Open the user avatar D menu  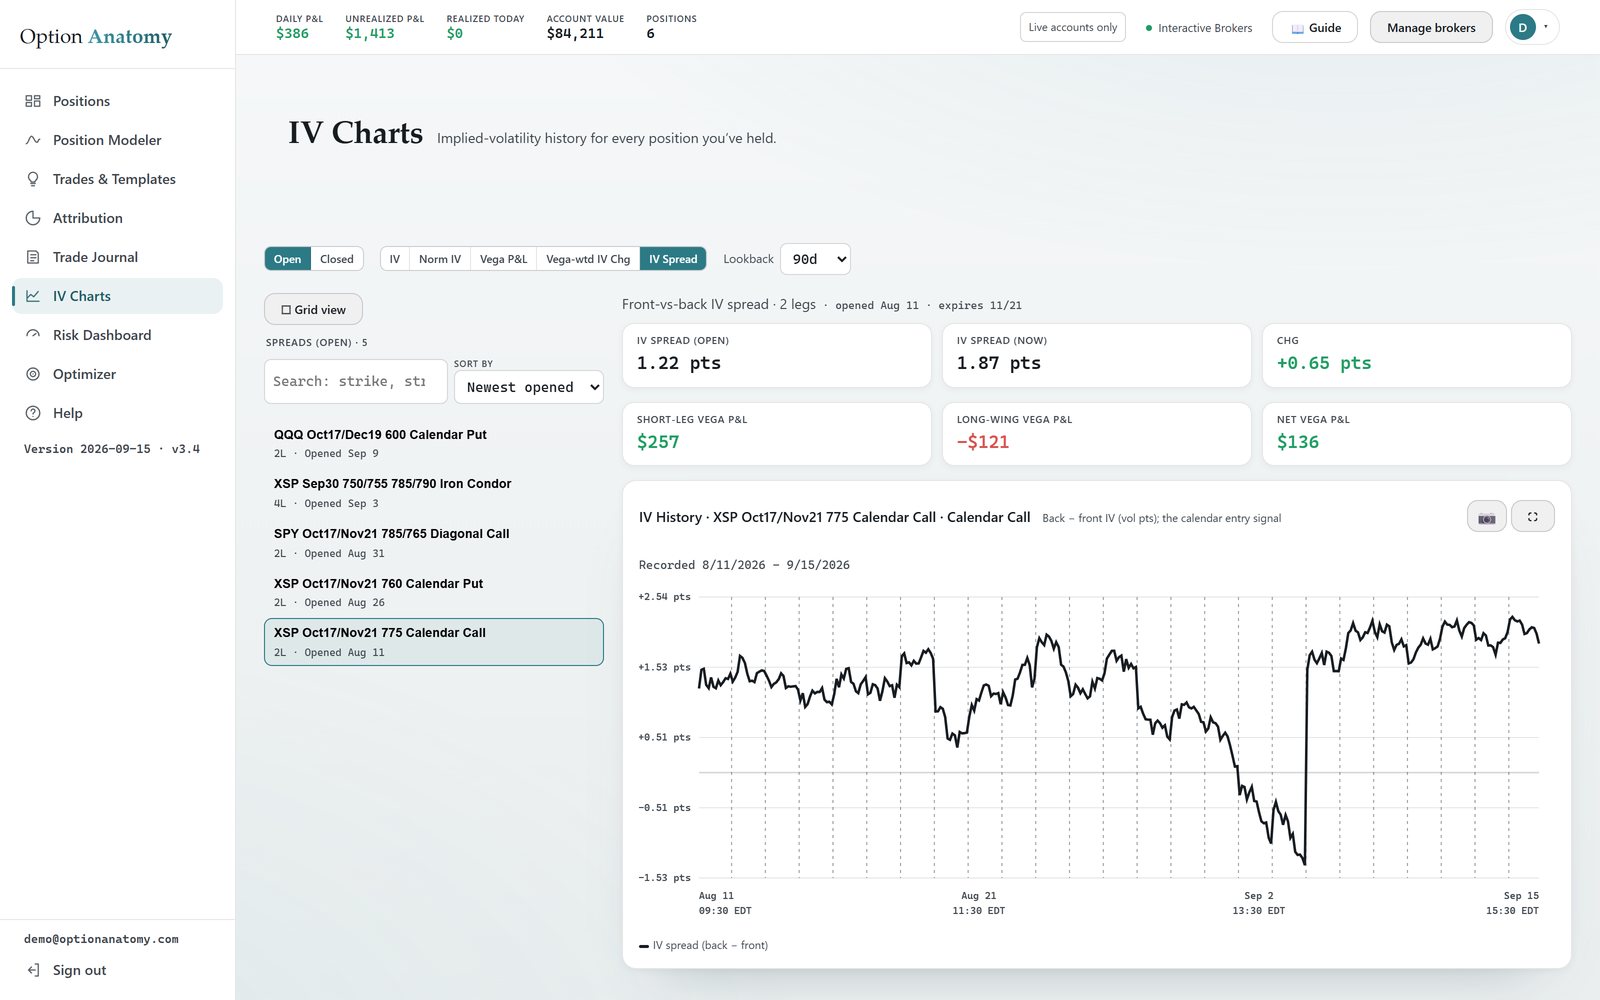coord(1522,28)
